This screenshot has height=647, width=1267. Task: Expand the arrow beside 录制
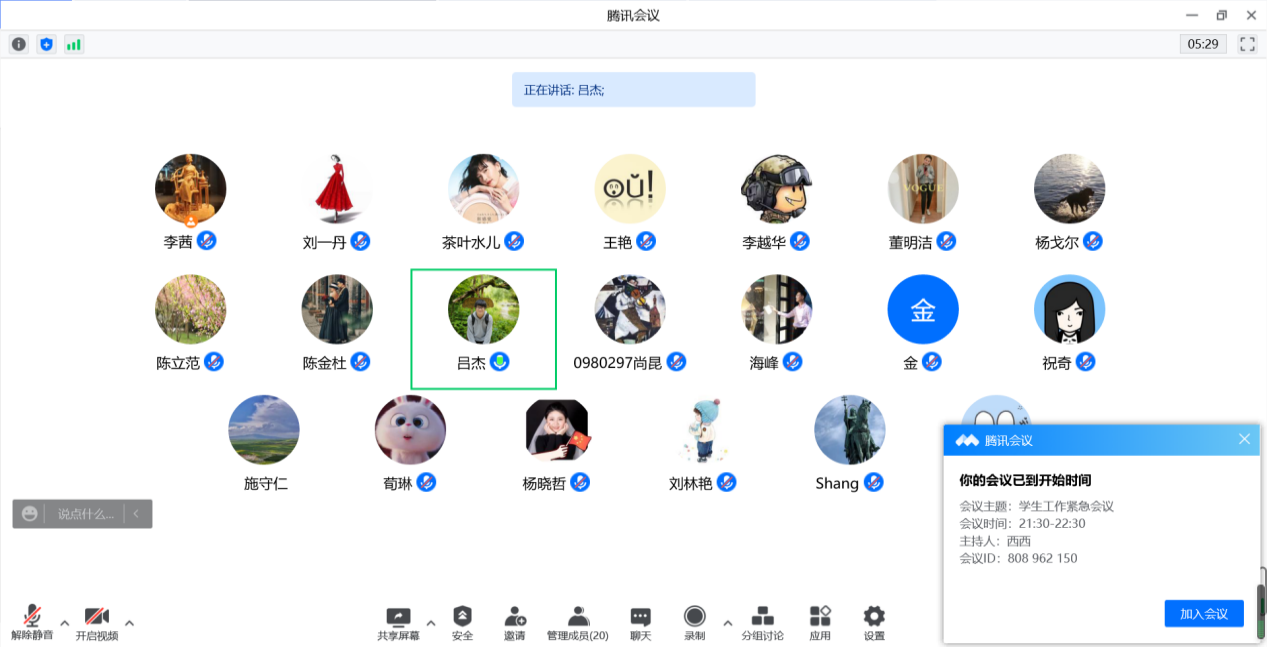tap(727, 623)
